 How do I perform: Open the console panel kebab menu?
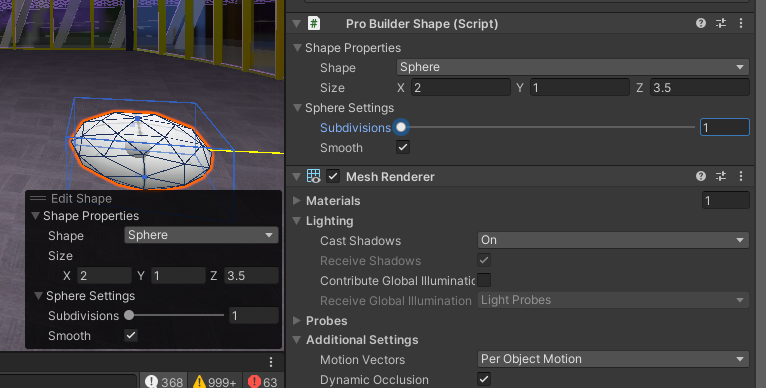click(x=271, y=362)
